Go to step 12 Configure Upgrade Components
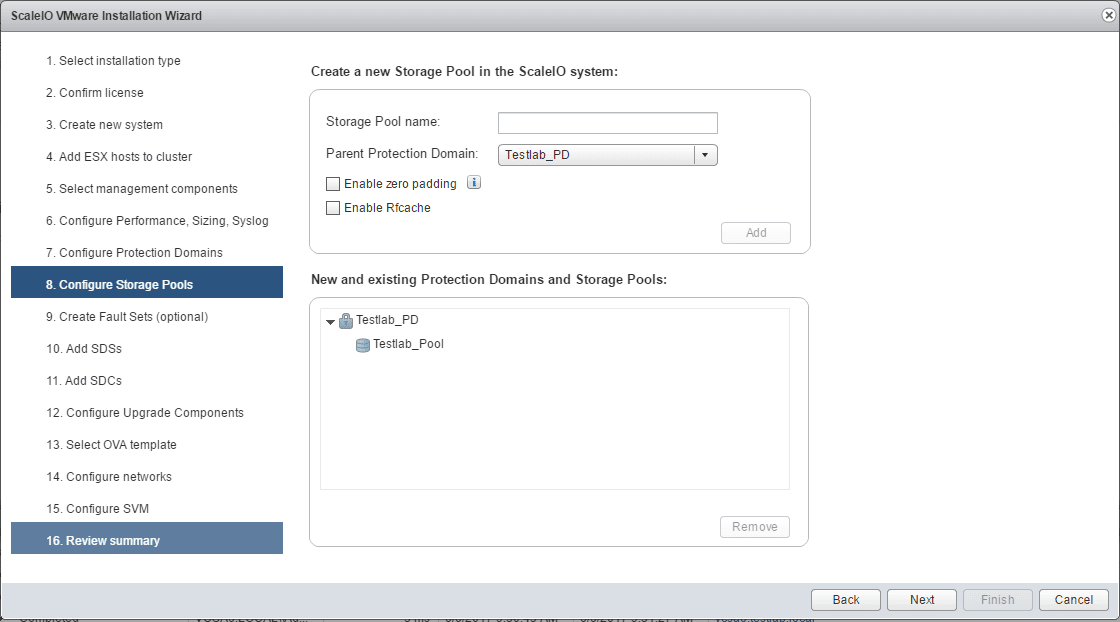 pyautogui.click(x=147, y=413)
